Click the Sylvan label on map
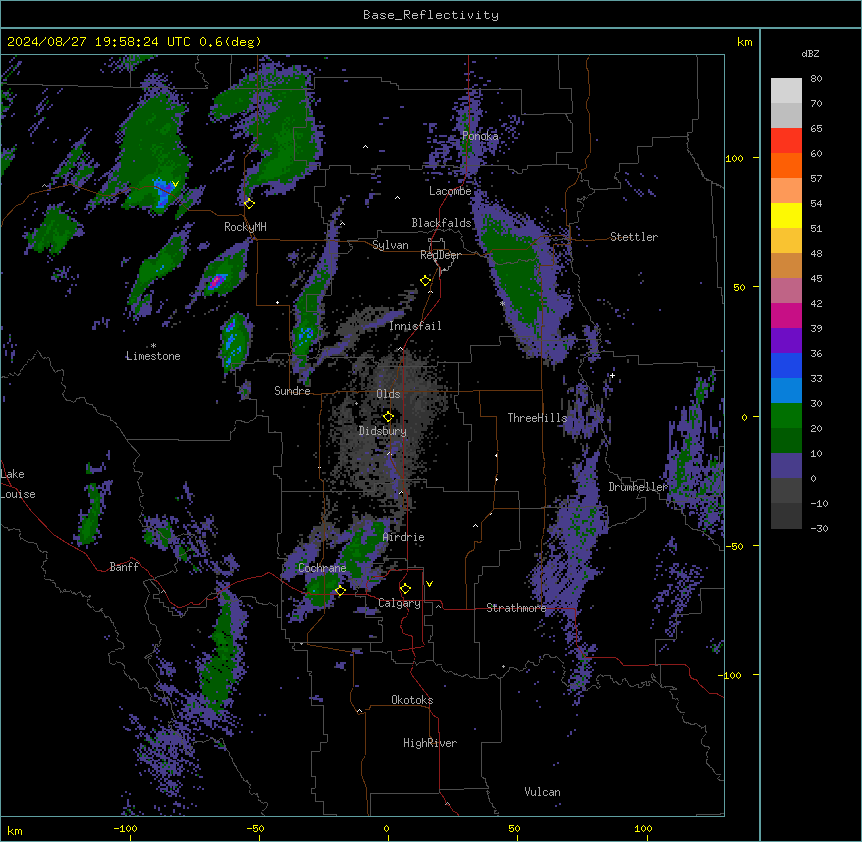This screenshot has width=862, height=842. [x=390, y=246]
